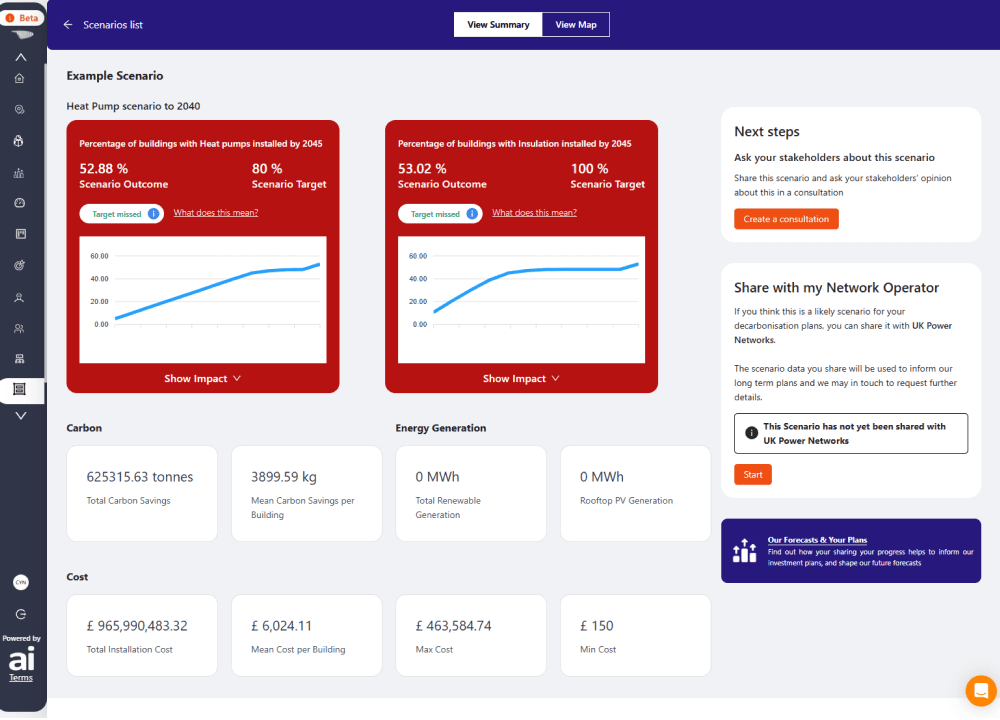Viewport: 1000px width, 720px height.
Task: Open the map location pin sidebar icon
Action: point(20,110)
